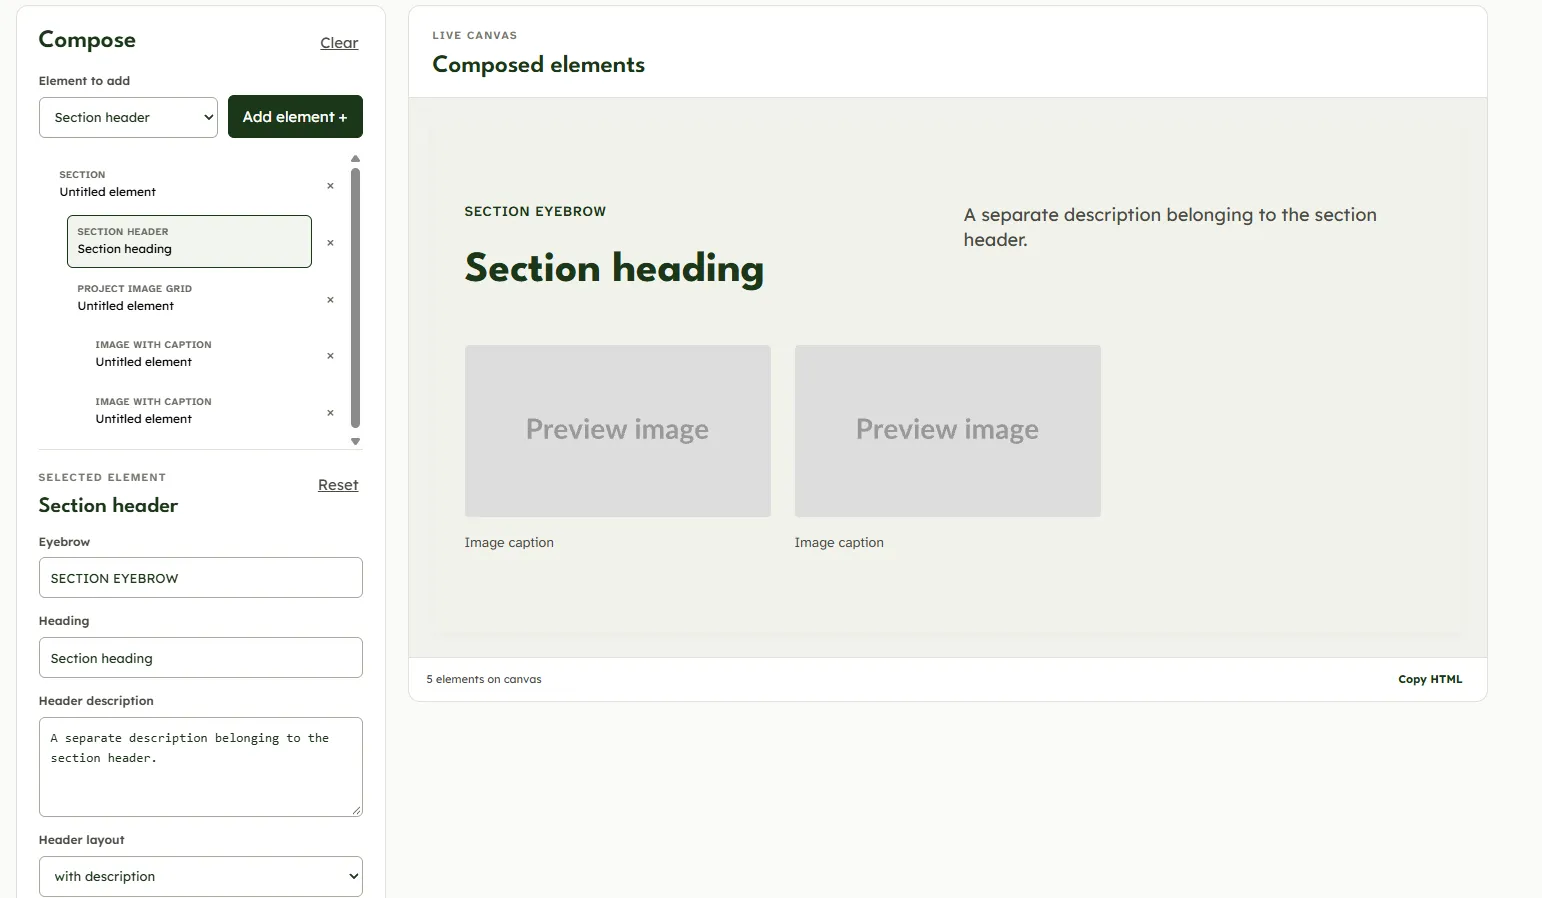Click the element list scrollbar down arrow

pyautogui.click(x=355, y=441)
